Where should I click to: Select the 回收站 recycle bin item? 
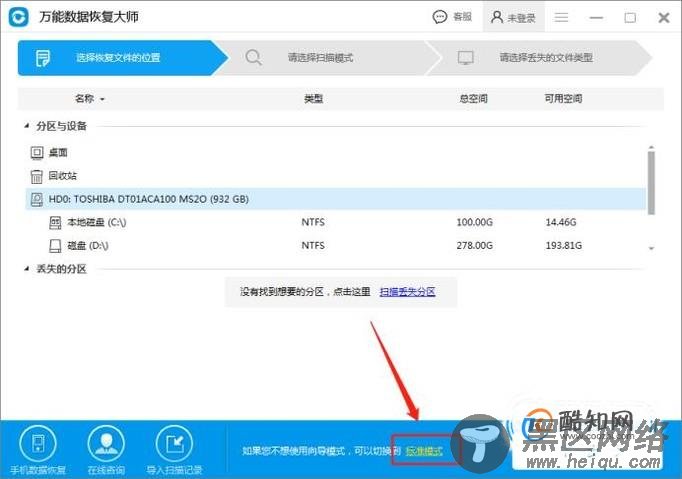point(63,176)
